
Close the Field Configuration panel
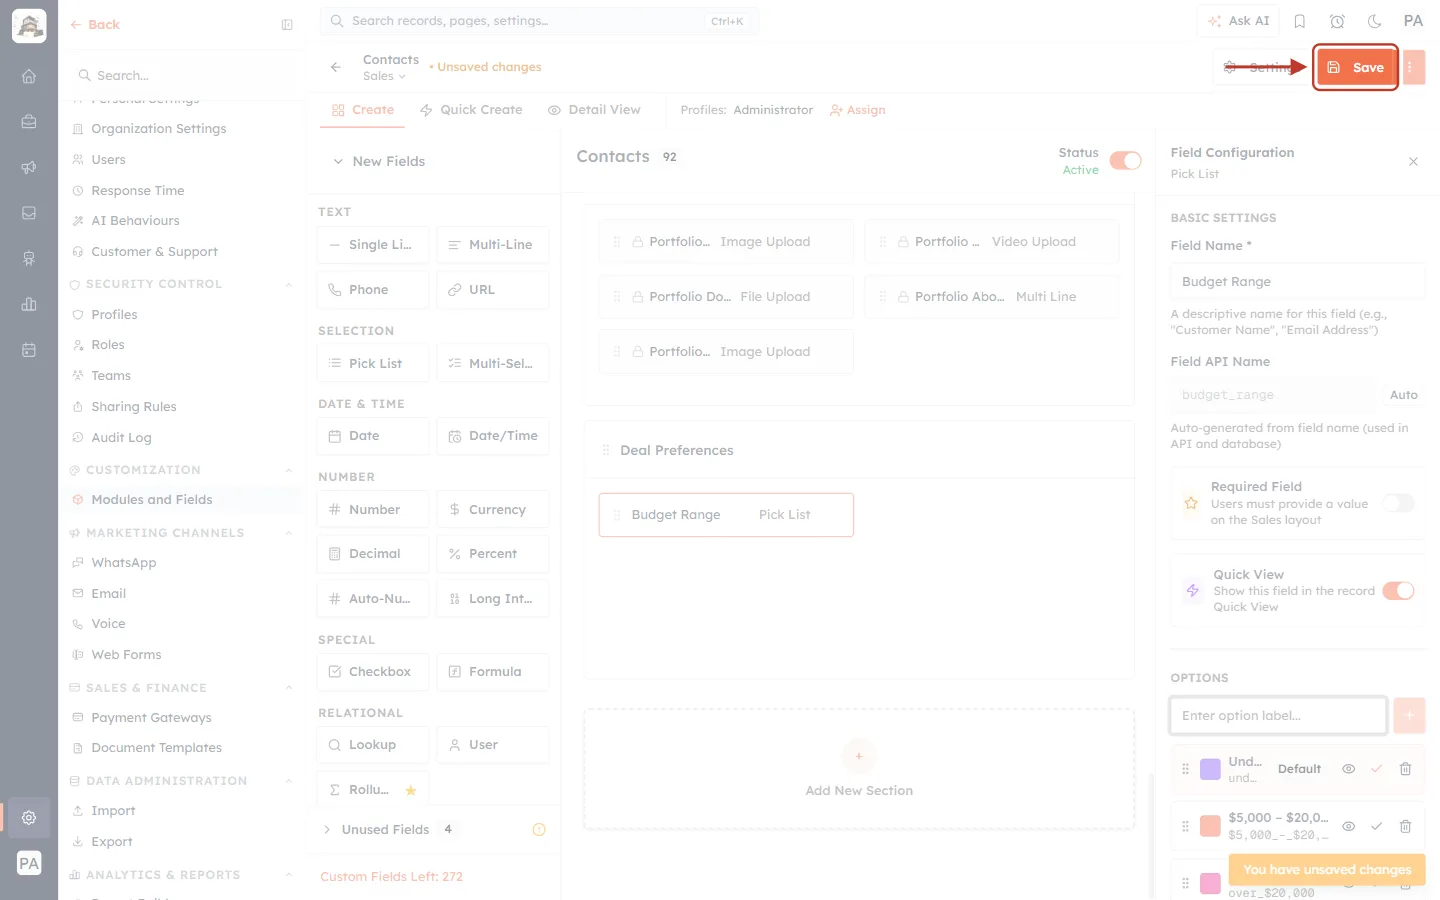pos(1413,161)
